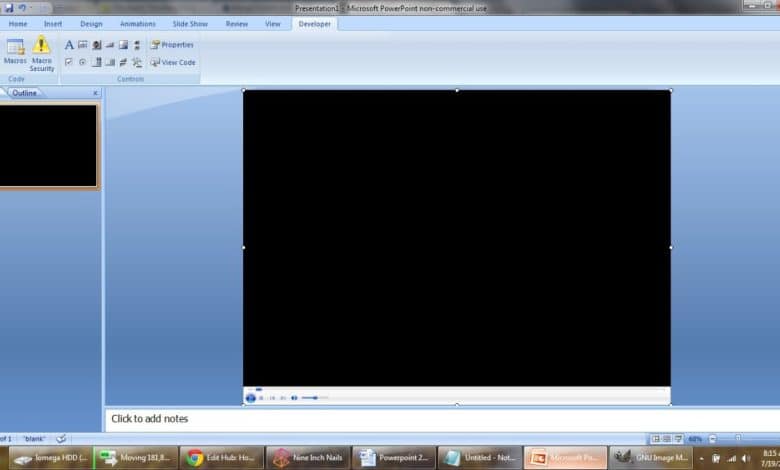Image resolution: width=780 pixels, height=470 pixels.
Task: Open Properties for the selected control
Action: (172, 45)
